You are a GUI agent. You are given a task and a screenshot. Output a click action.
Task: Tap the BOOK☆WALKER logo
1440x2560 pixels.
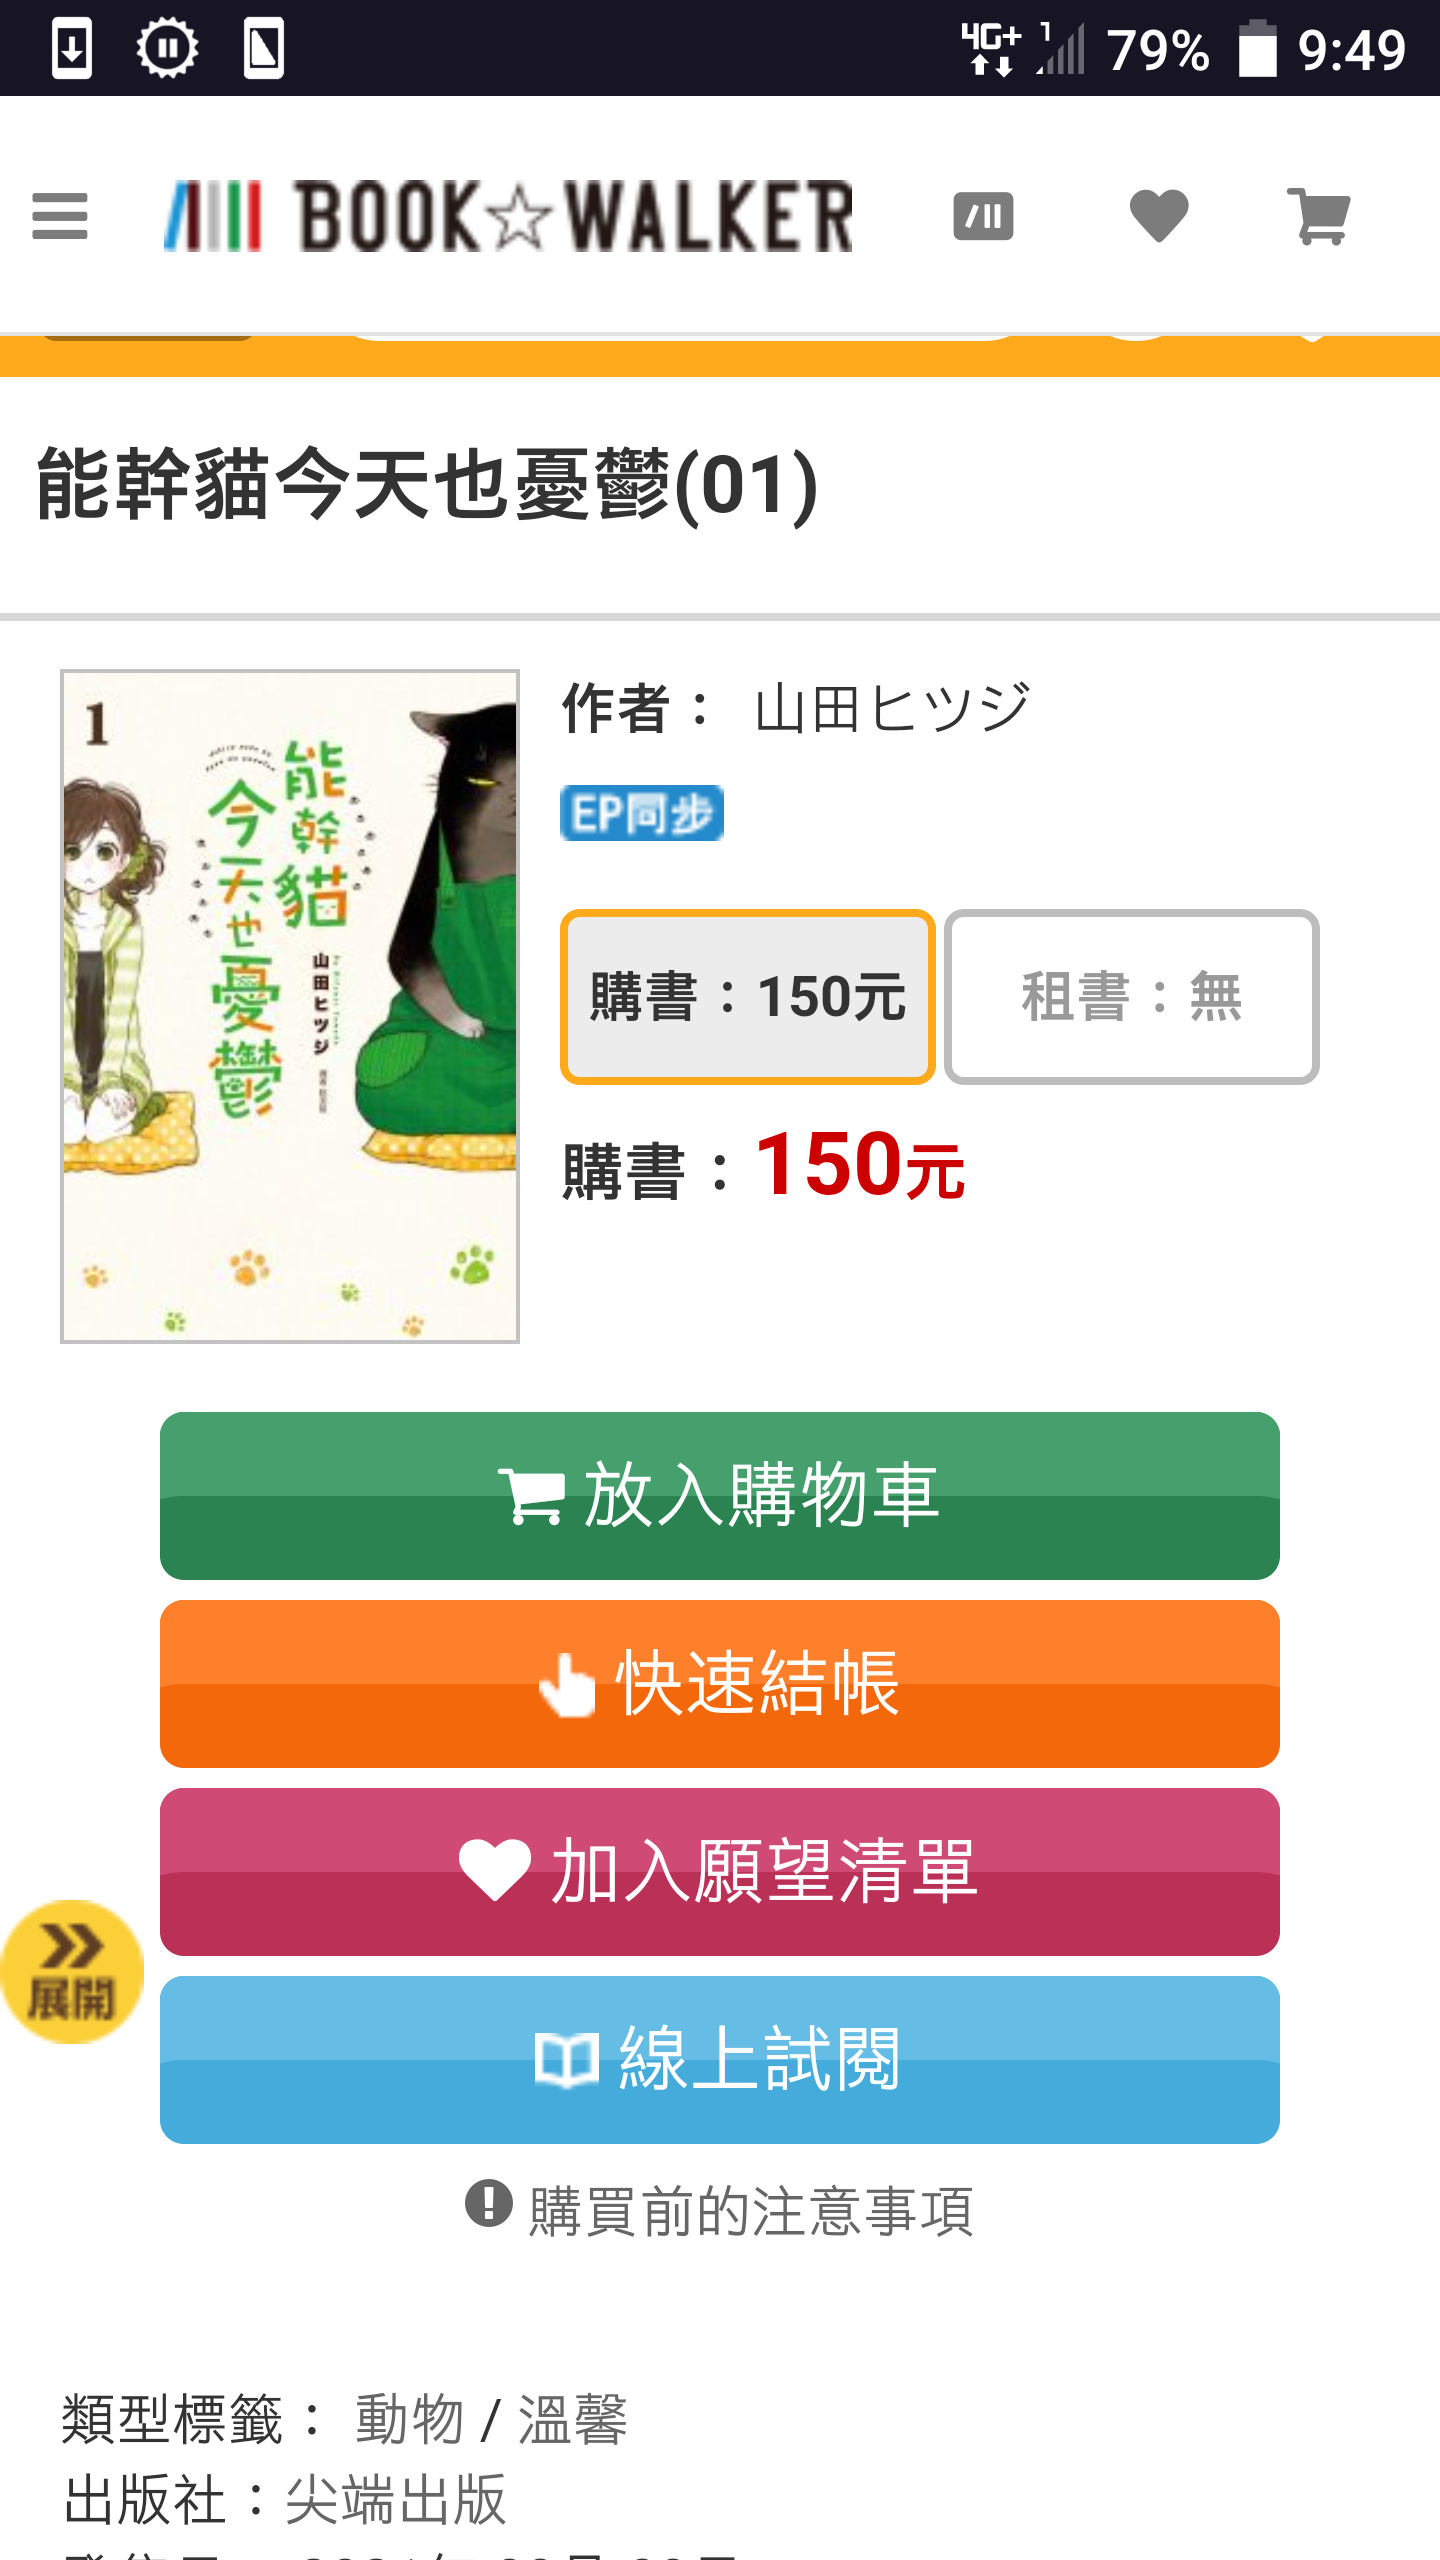(x=508, y=216)
